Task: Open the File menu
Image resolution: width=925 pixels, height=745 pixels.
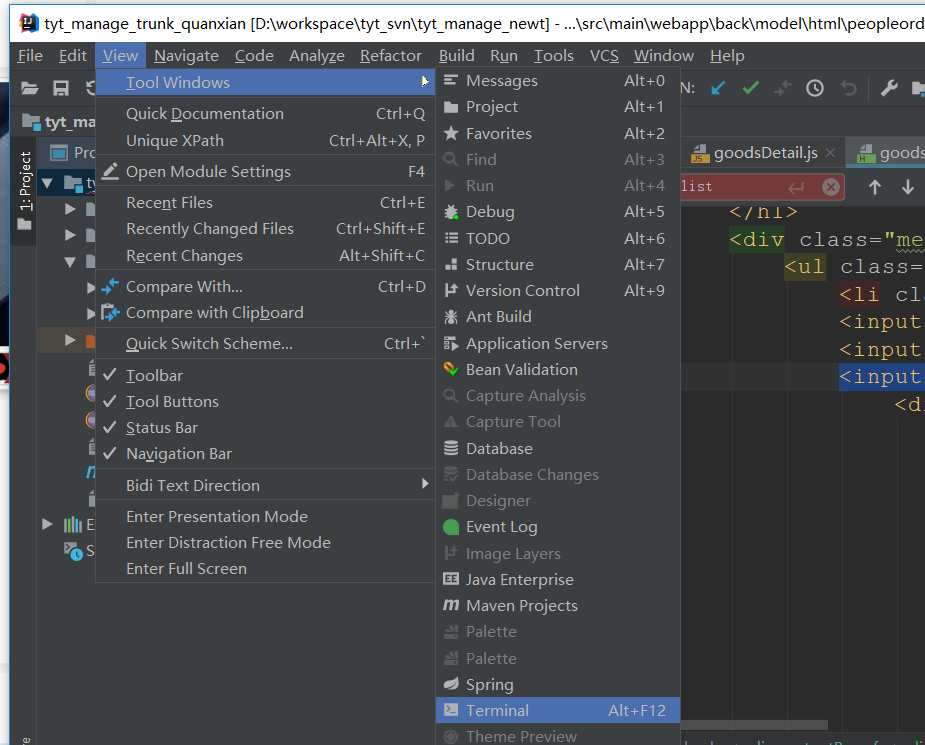Action: [x=30, y=55]
